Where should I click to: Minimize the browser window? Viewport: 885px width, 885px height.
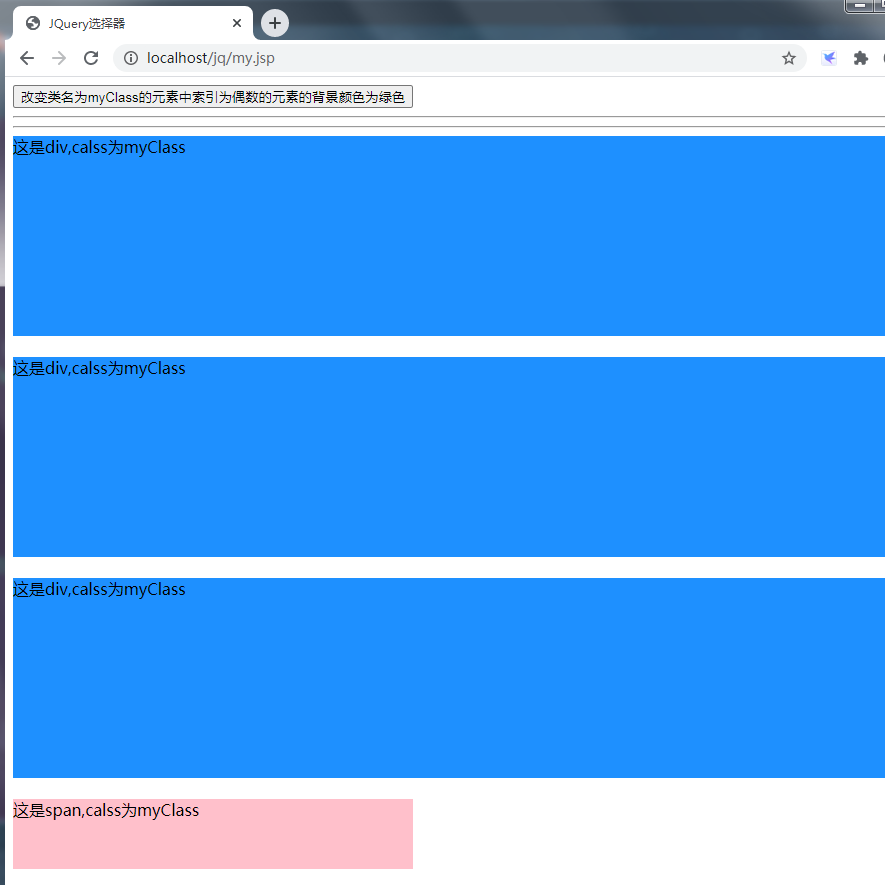tap(860, 6)
